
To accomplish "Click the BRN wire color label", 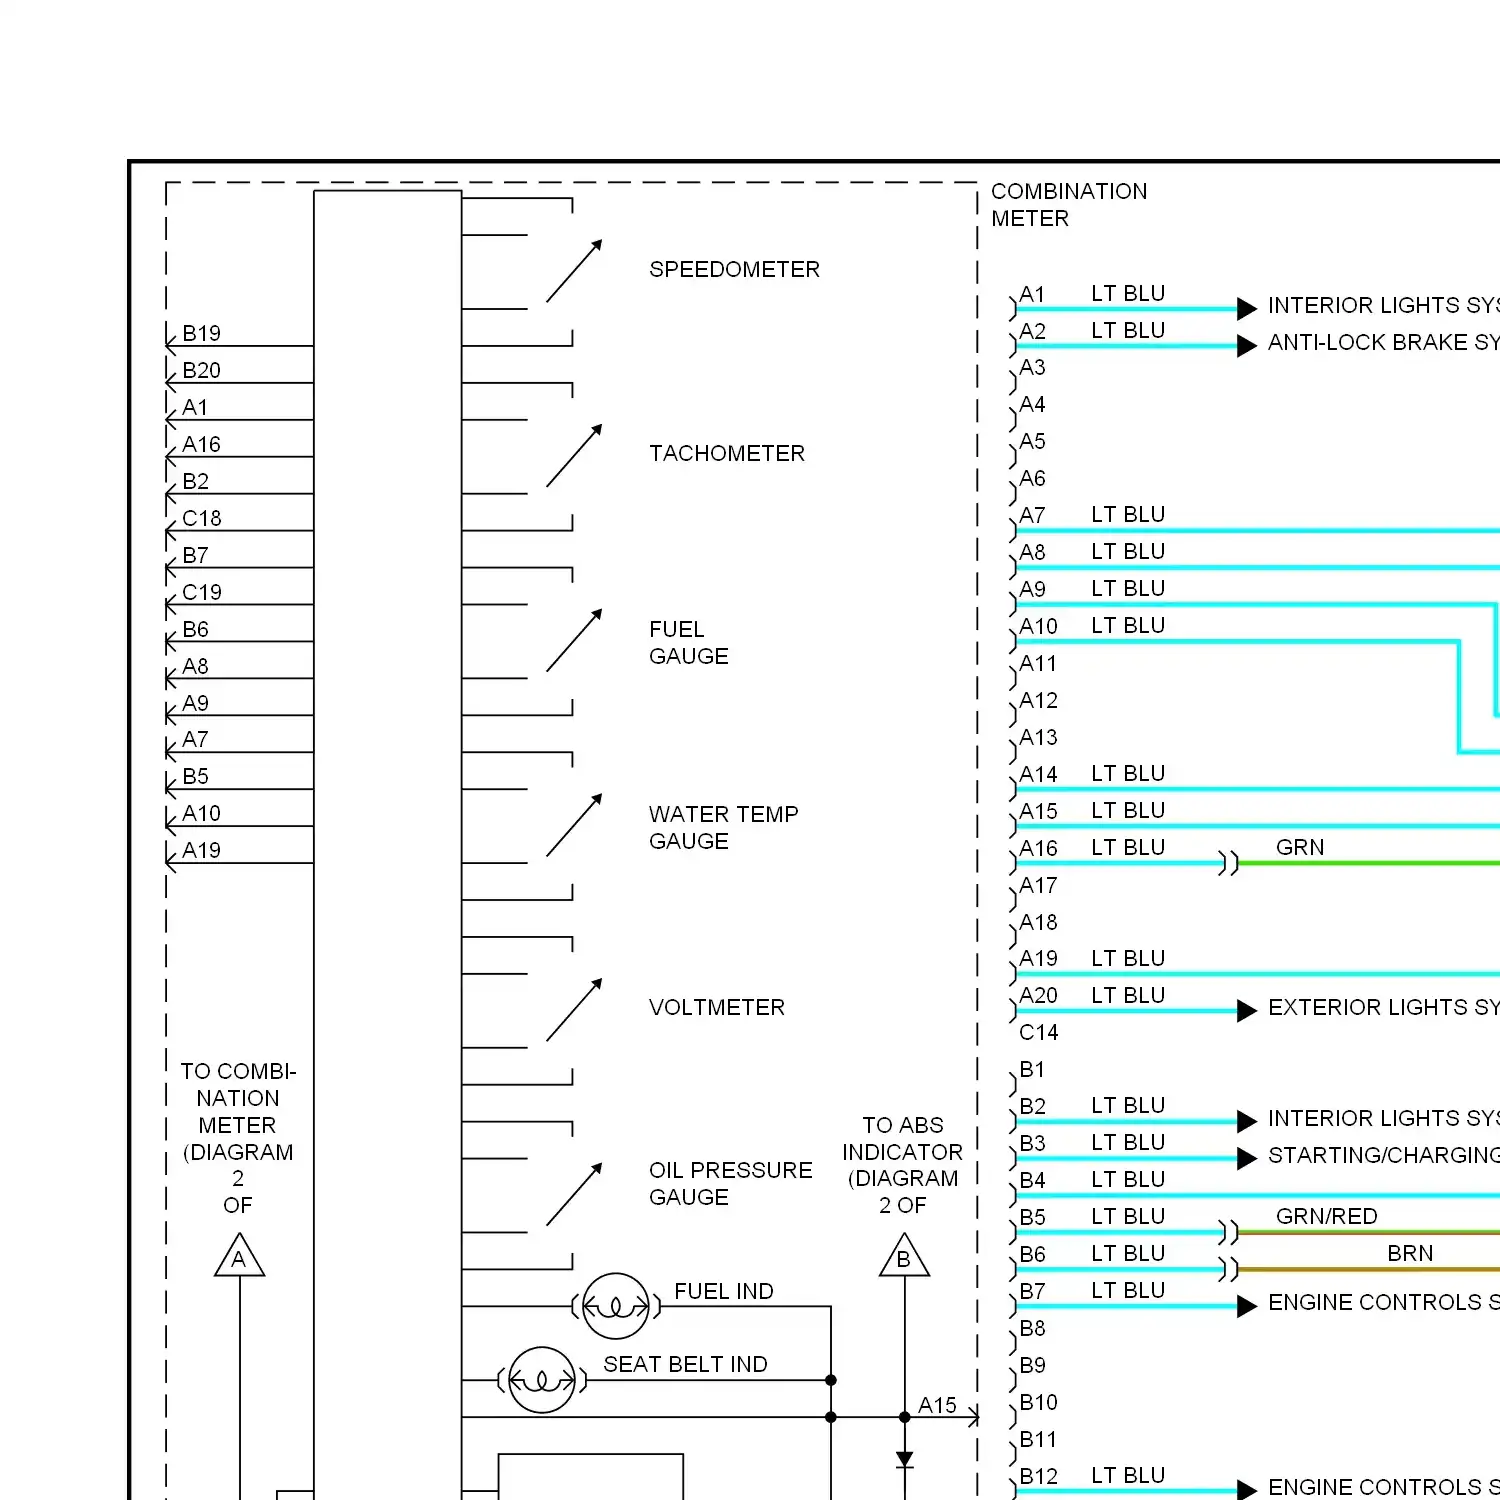I will point(1410,1254).
